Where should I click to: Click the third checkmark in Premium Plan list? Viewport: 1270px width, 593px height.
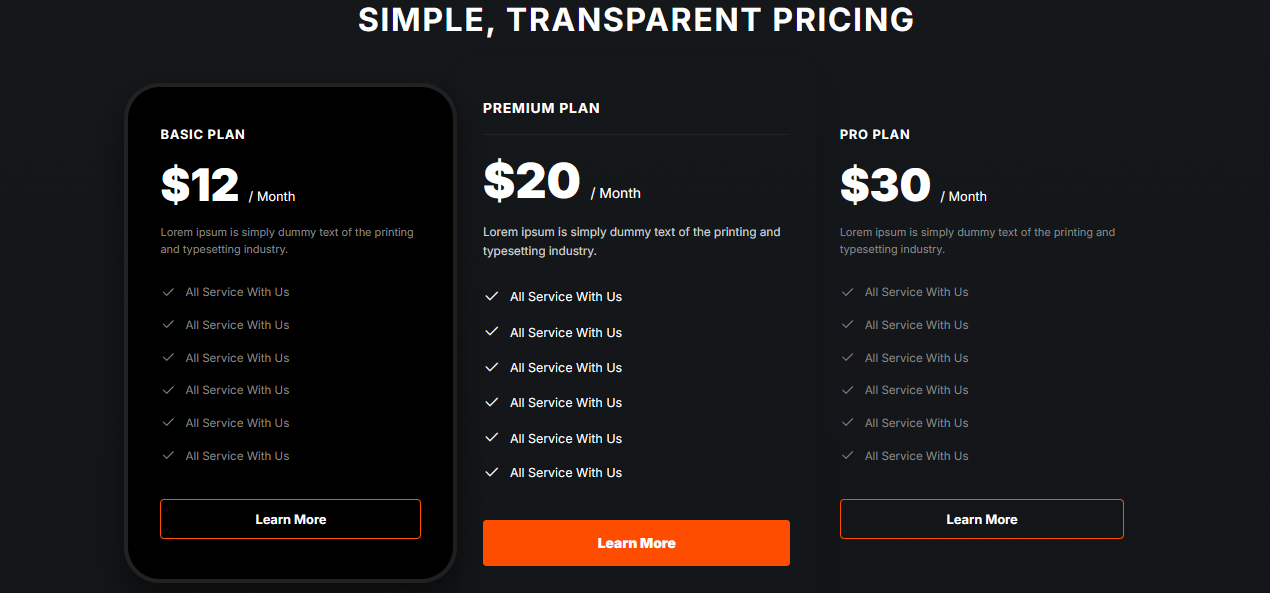(x=491, y=368)
